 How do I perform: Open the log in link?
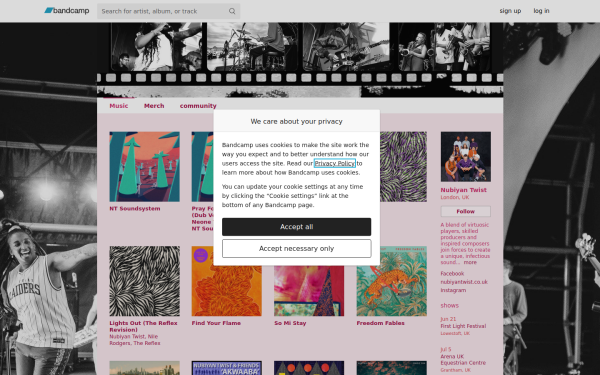coord(541,11)
